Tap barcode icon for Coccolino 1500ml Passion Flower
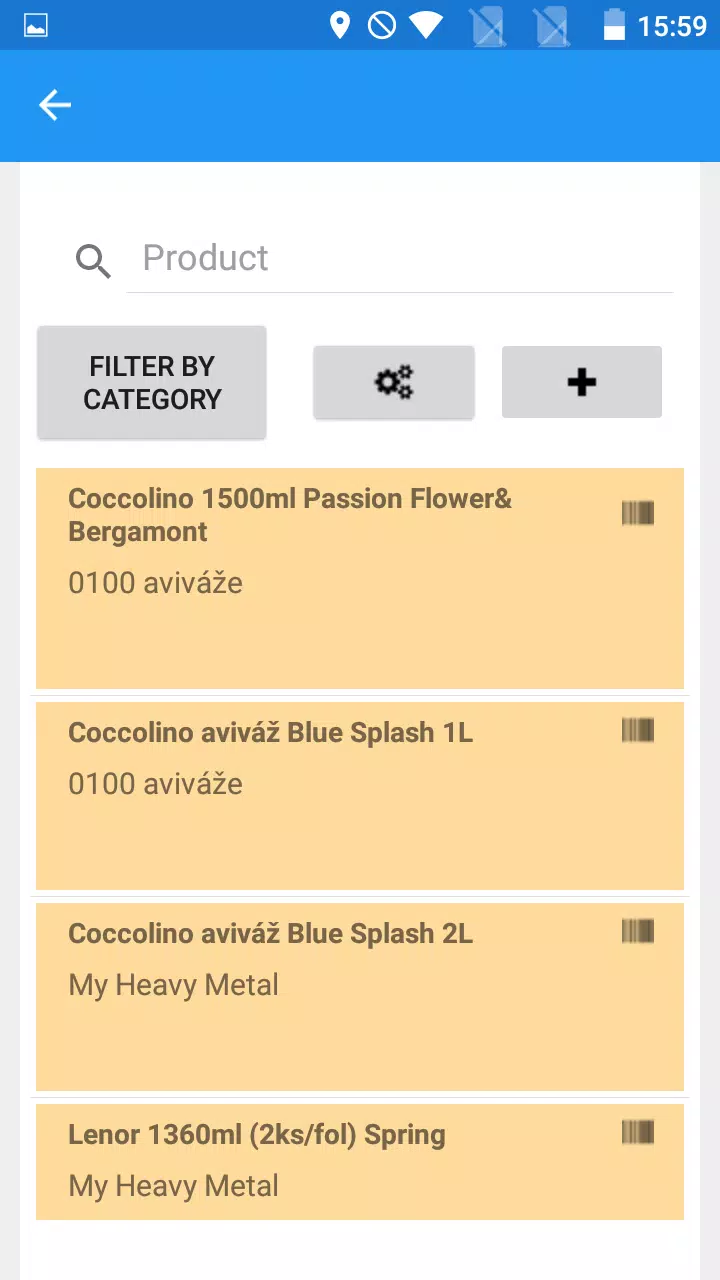 coord(638,514)
